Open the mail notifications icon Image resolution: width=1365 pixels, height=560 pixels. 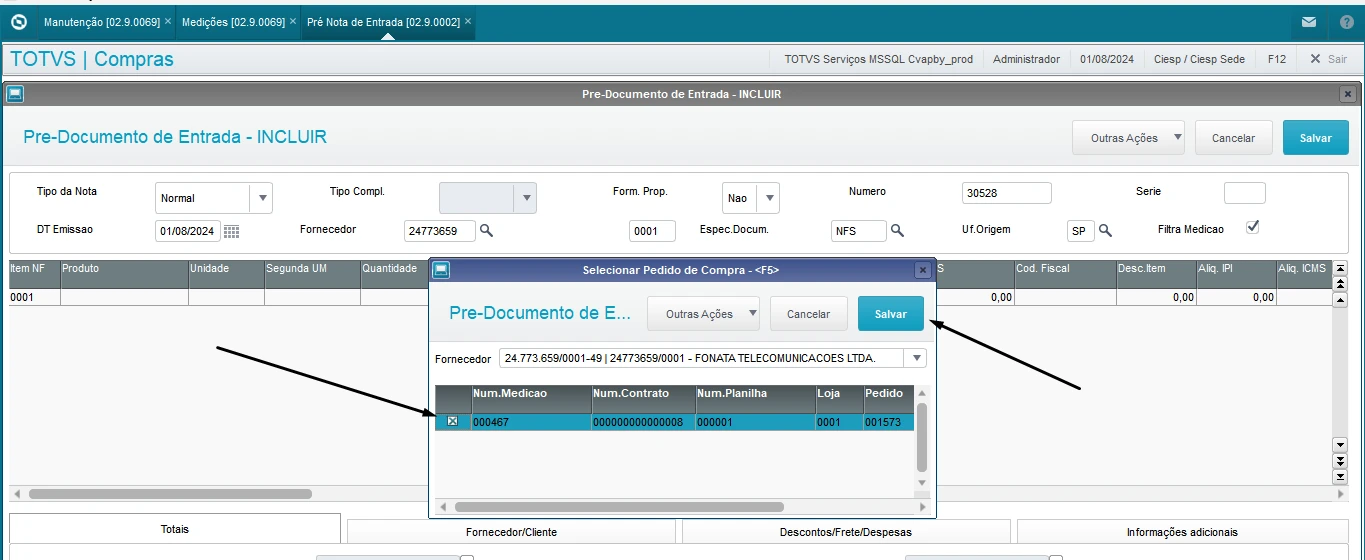1308,21
